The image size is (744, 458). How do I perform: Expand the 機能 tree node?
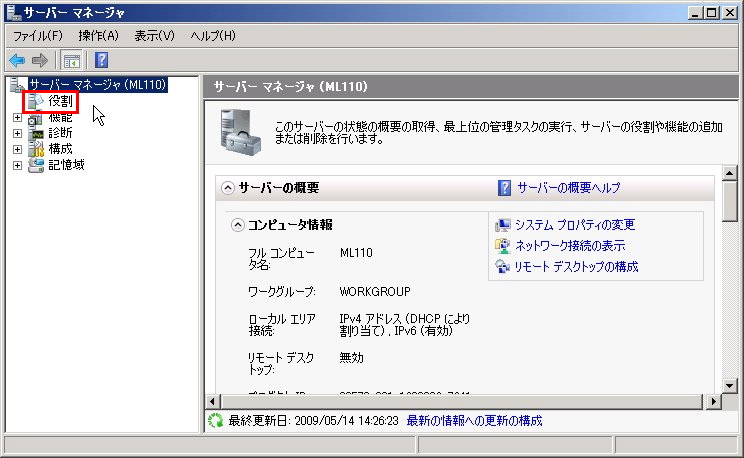point(17,117)
